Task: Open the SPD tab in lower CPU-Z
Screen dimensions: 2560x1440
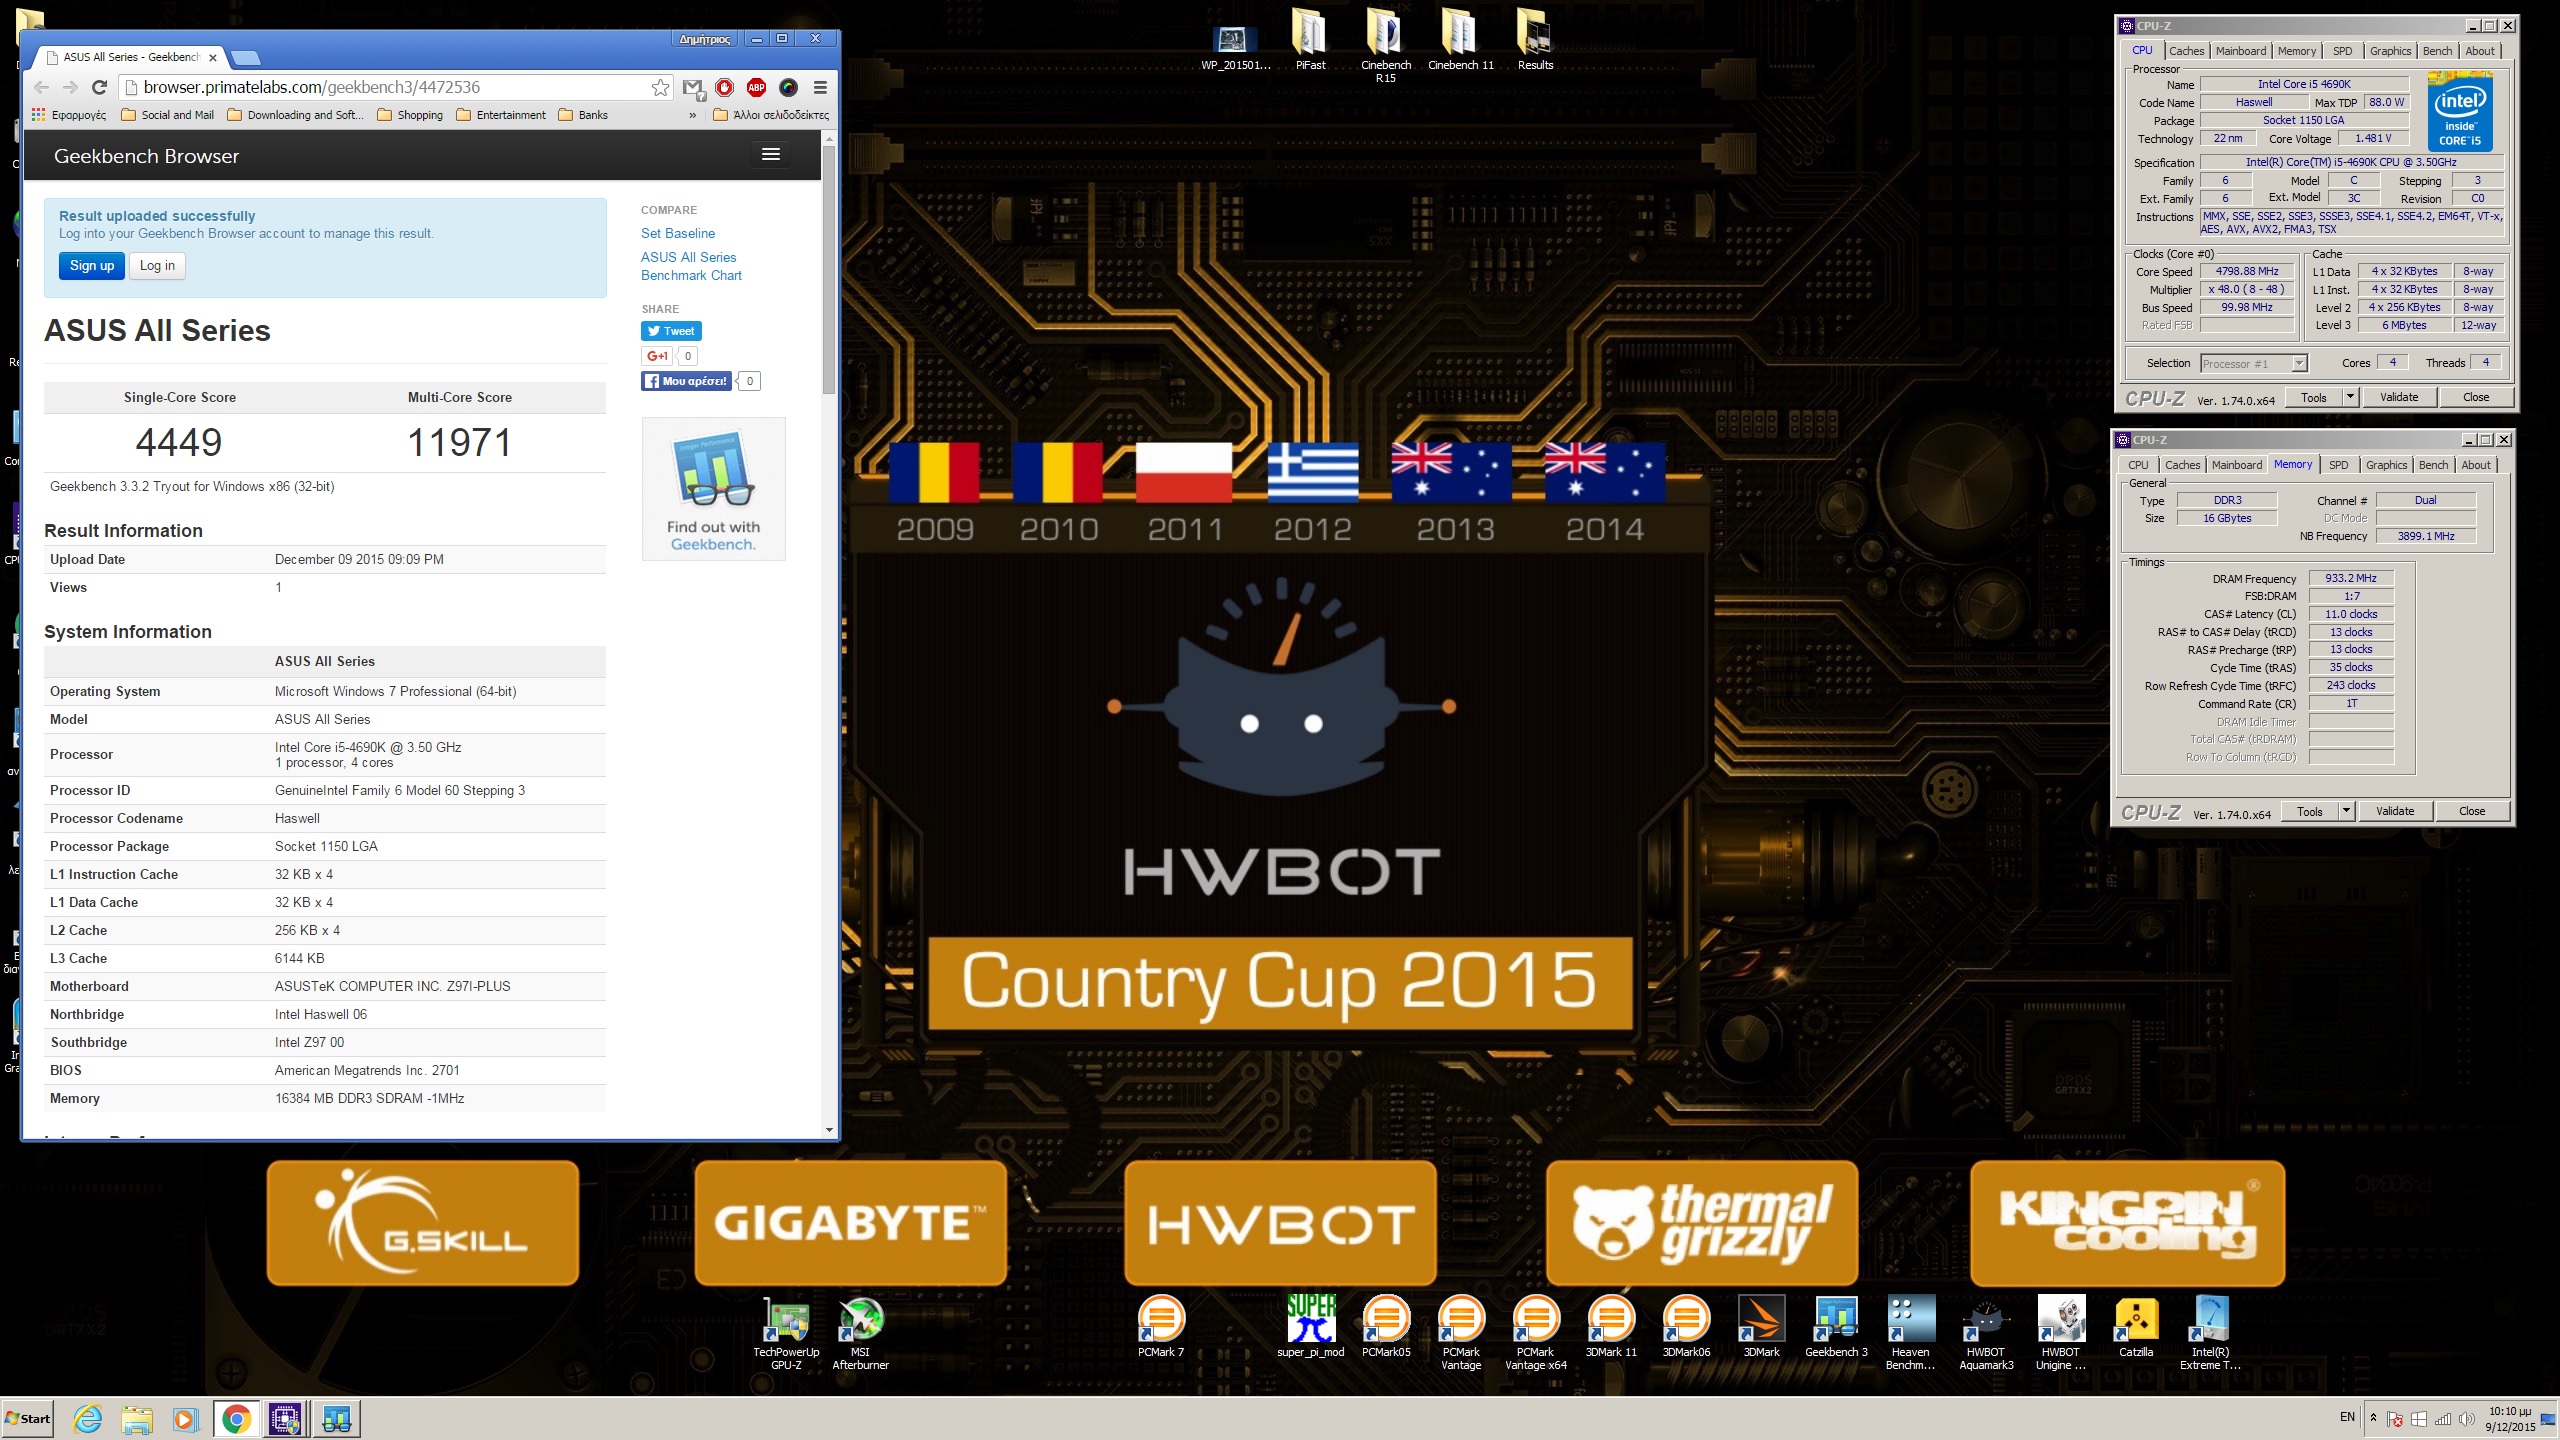Action: click(2338, 465)
